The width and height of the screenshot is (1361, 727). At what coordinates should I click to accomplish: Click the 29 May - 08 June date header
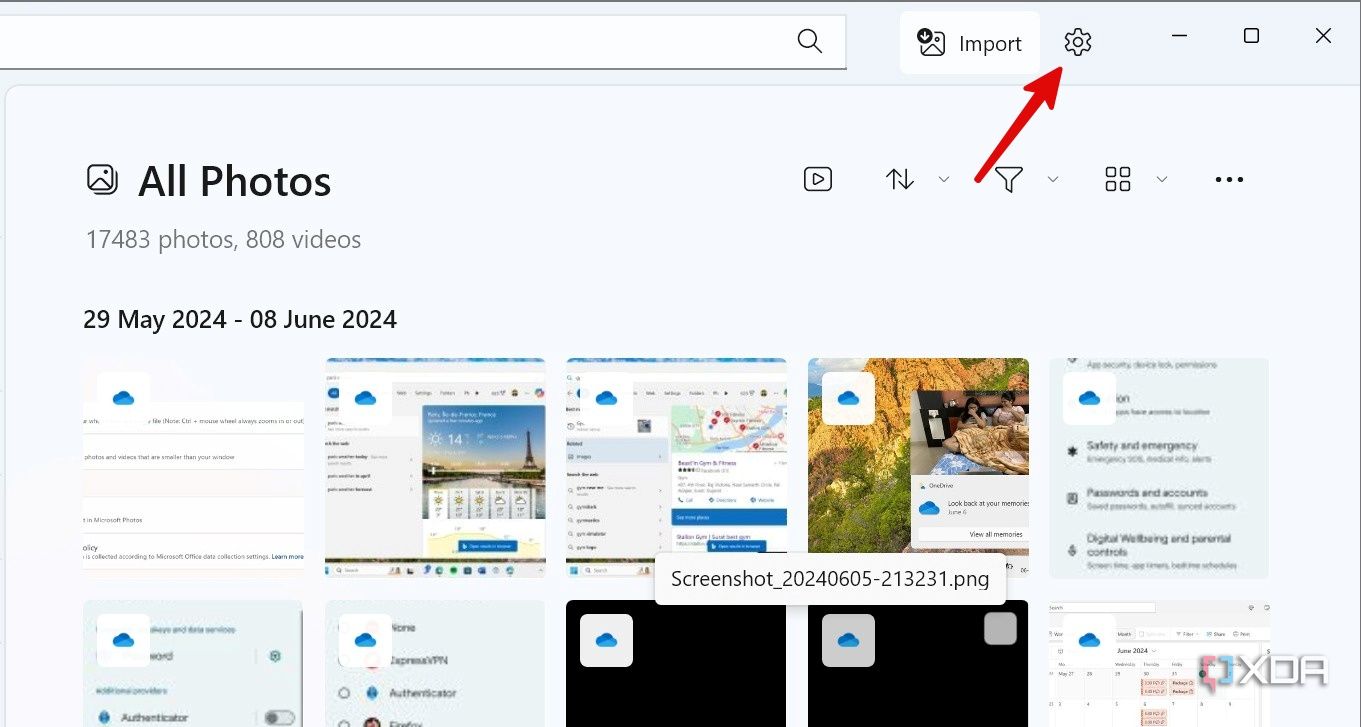(x=240, y=319)
